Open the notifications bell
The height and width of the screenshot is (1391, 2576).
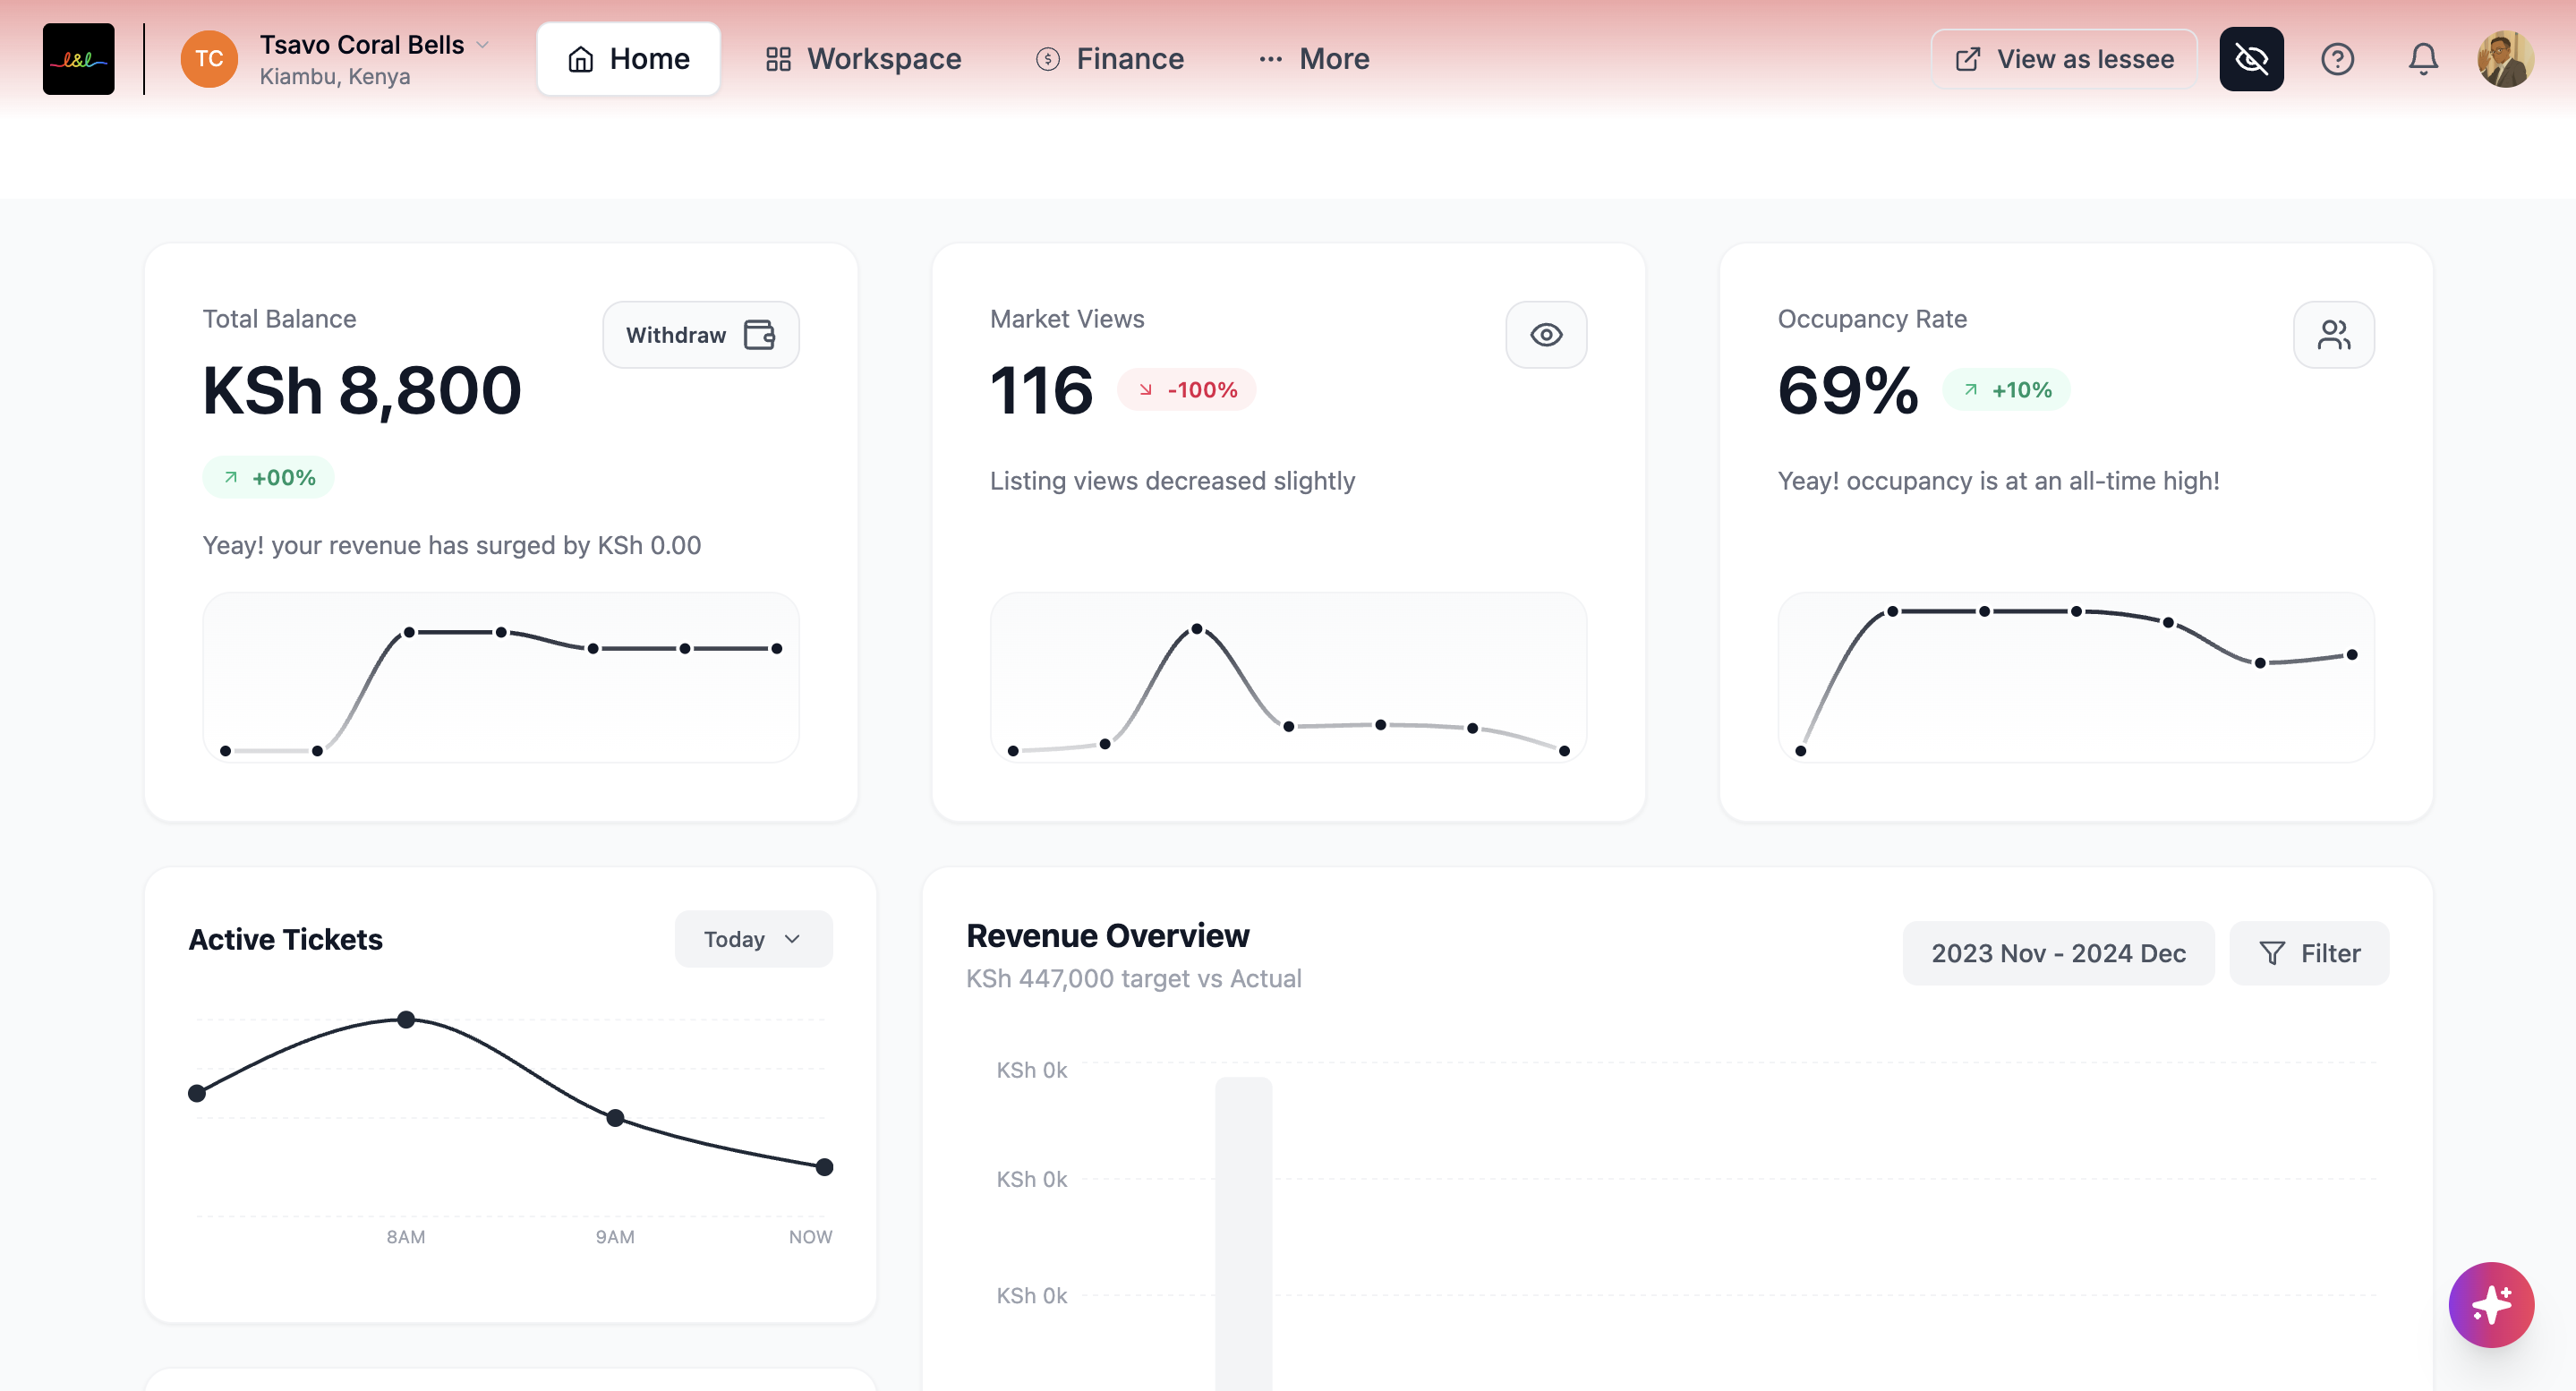pos(2423,59)
